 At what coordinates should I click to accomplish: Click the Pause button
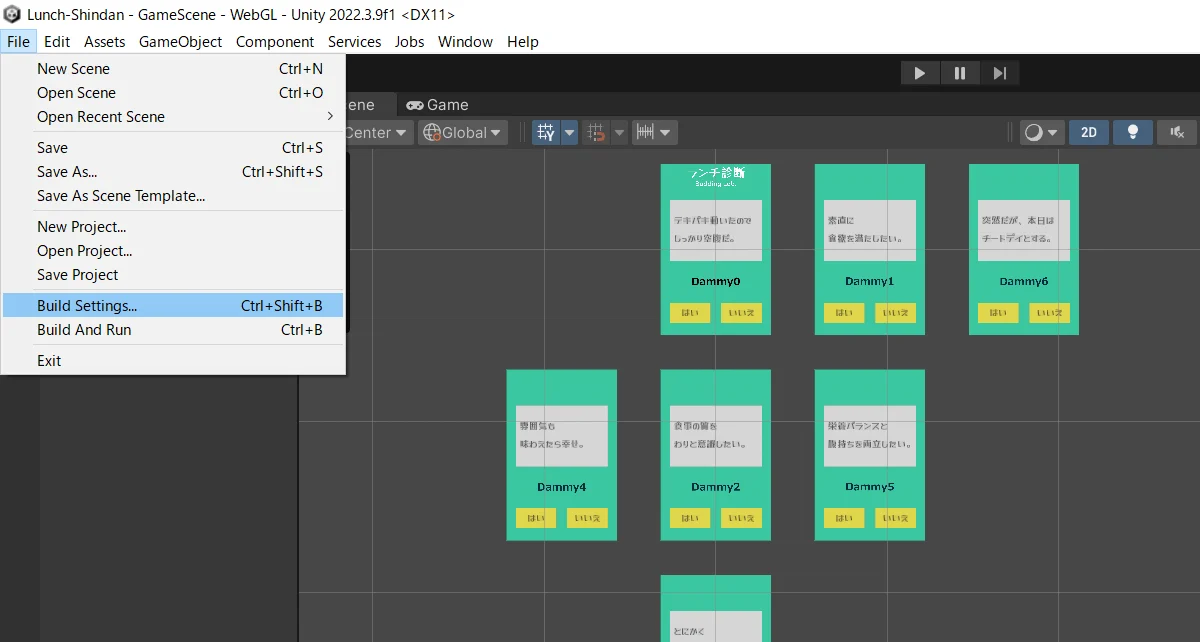959,73
